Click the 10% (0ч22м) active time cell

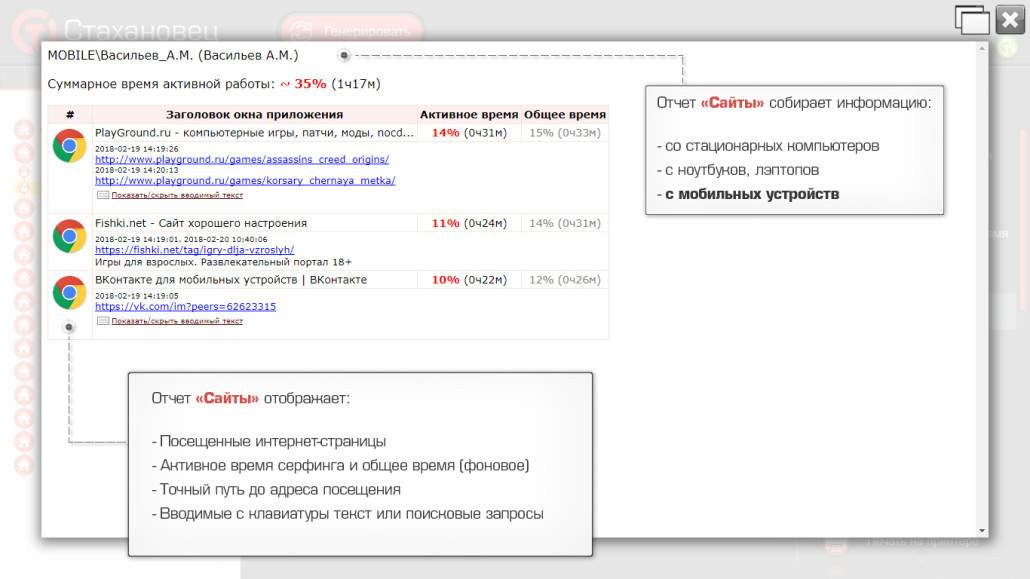(x=469, y=280)
